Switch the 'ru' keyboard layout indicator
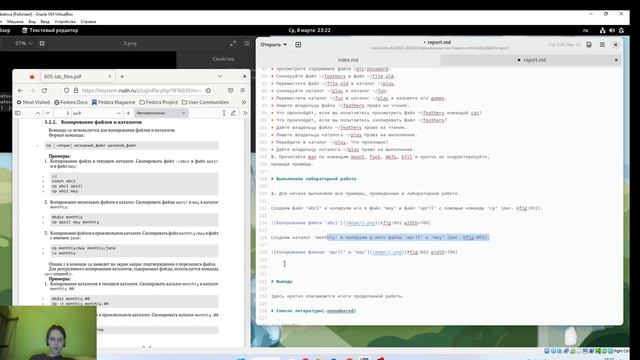 pyautogui.click(x=585, y=30)
